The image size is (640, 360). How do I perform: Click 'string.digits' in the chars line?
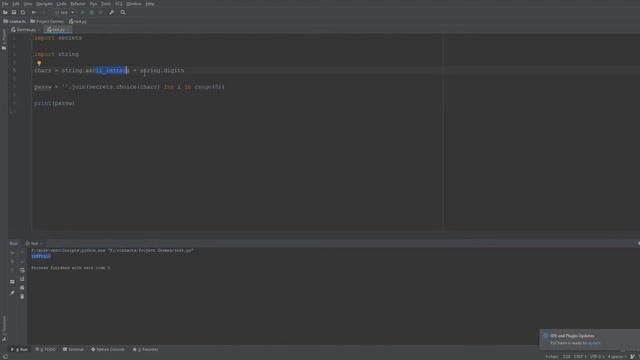pyautogui.click(x=162, y=71)
